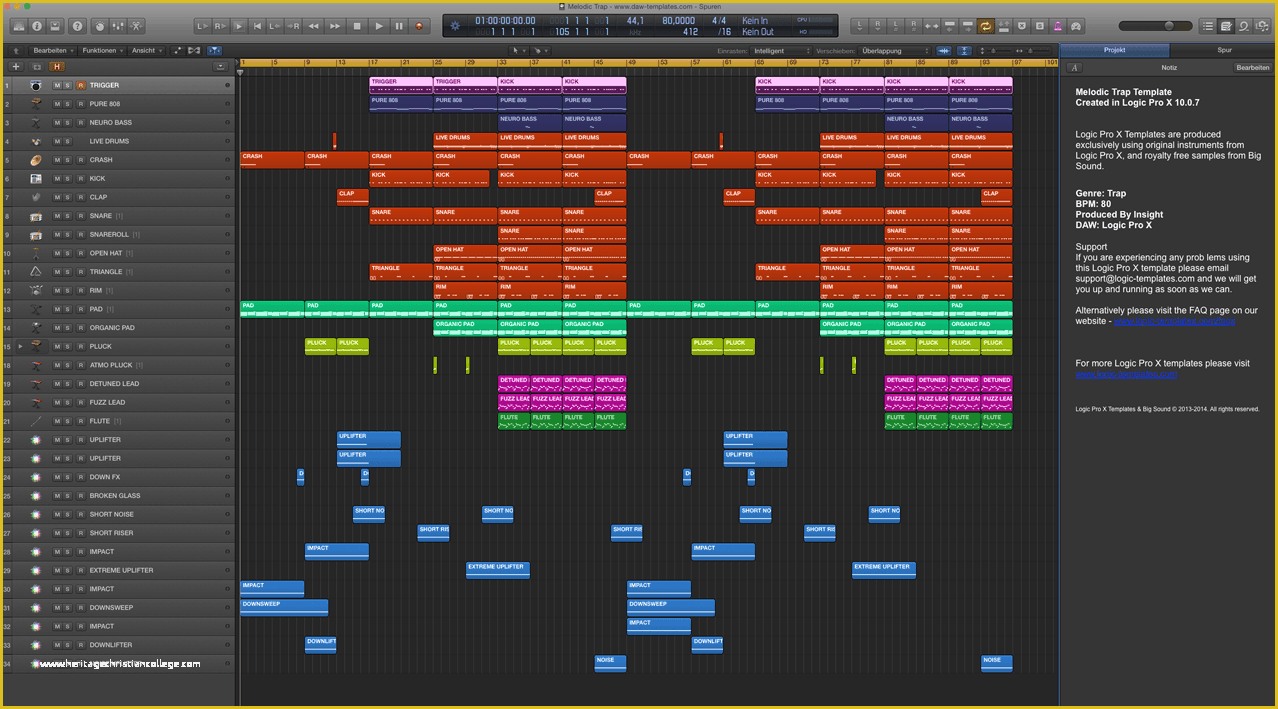Click the tempo value 80,0000 in the LCD
This screenshot has height=709, width=1278.
click(678, 20)
